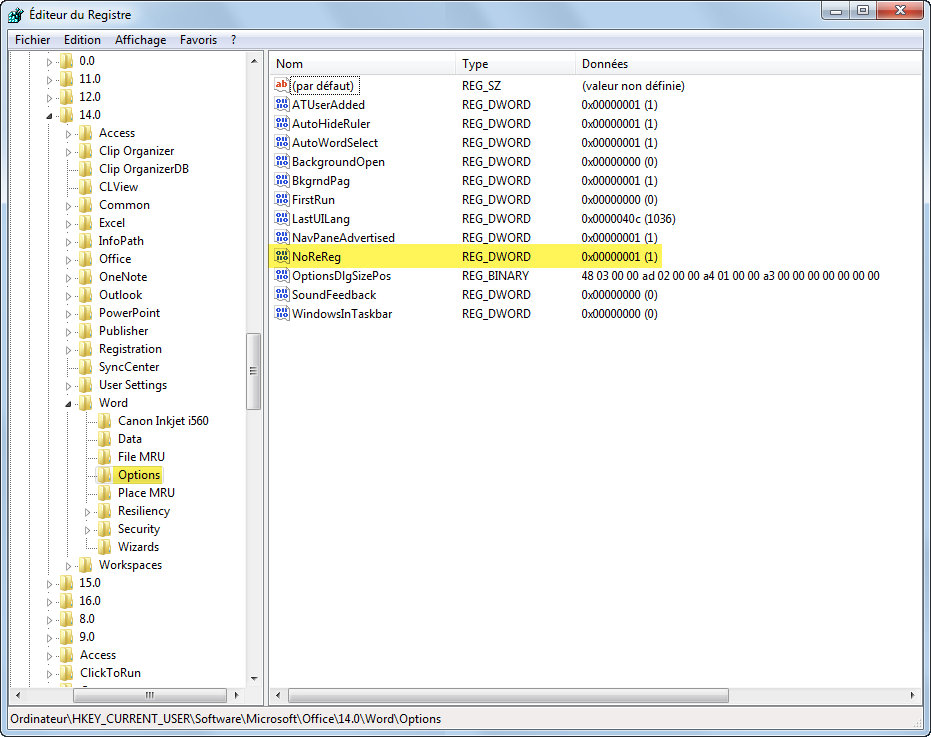Image resolution: width=931 pixels, height=737 pixels.
Task: Click the NoReReg DWORD value icon
Action: click(x=281, y=257)
